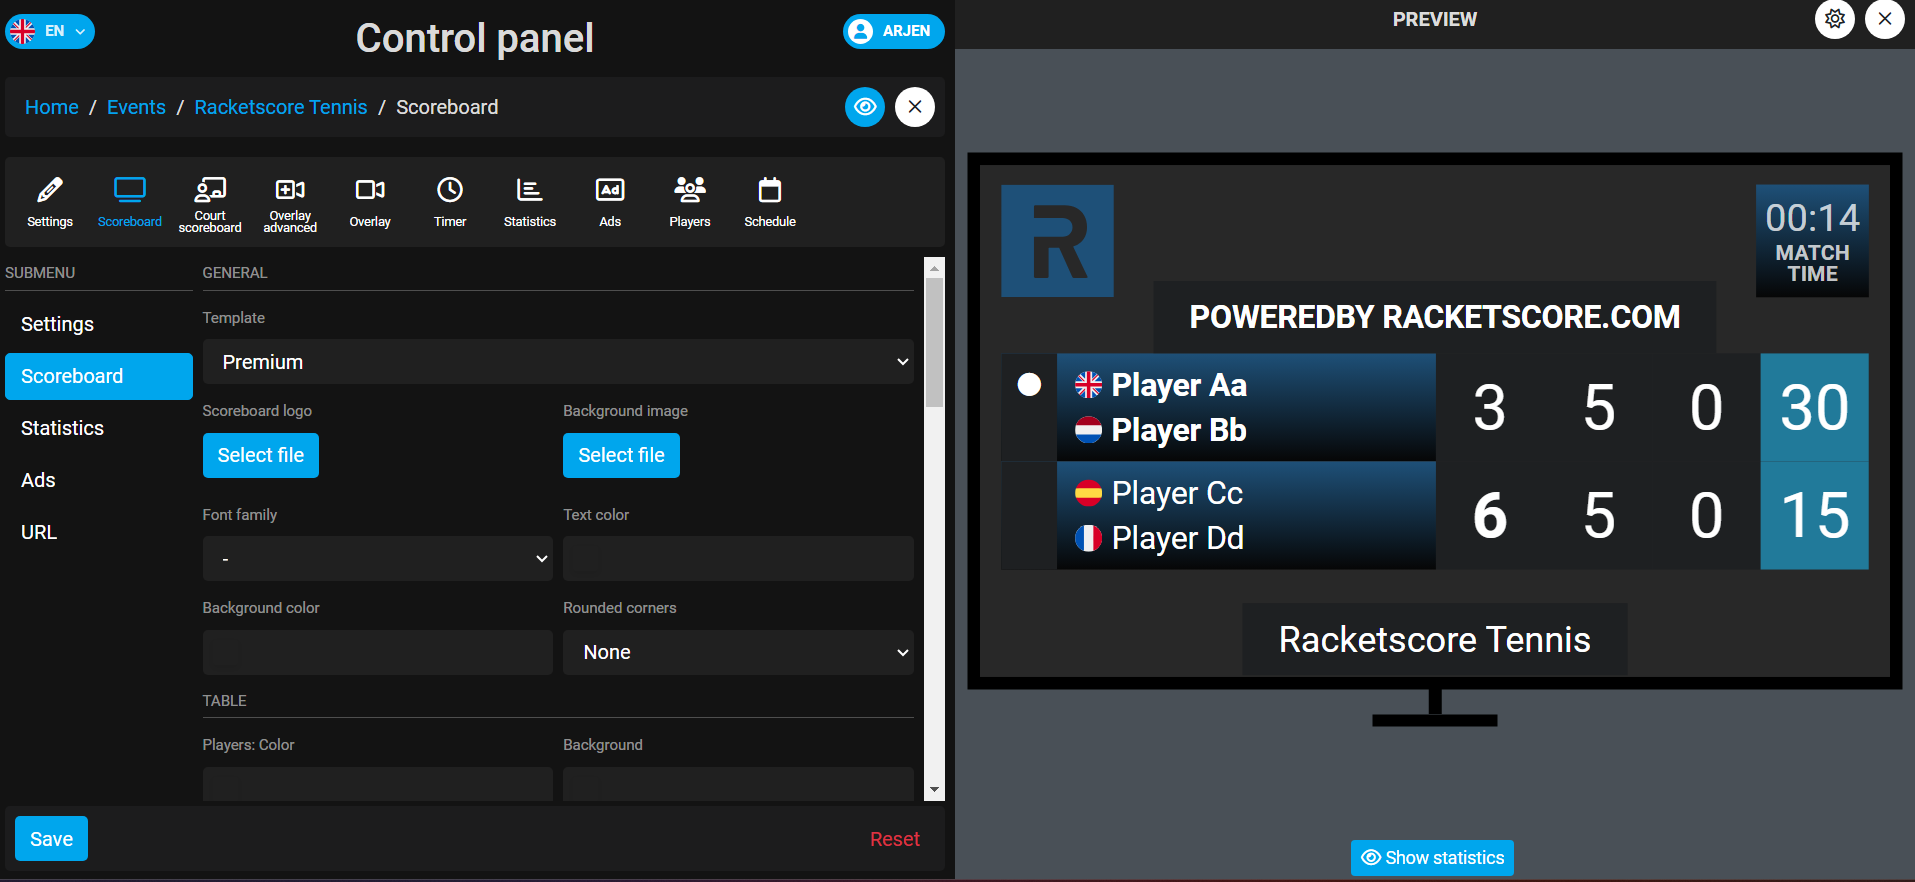Select Scoreboard in the submenu
The image size is (1915, 882).
tap(98, 376)
